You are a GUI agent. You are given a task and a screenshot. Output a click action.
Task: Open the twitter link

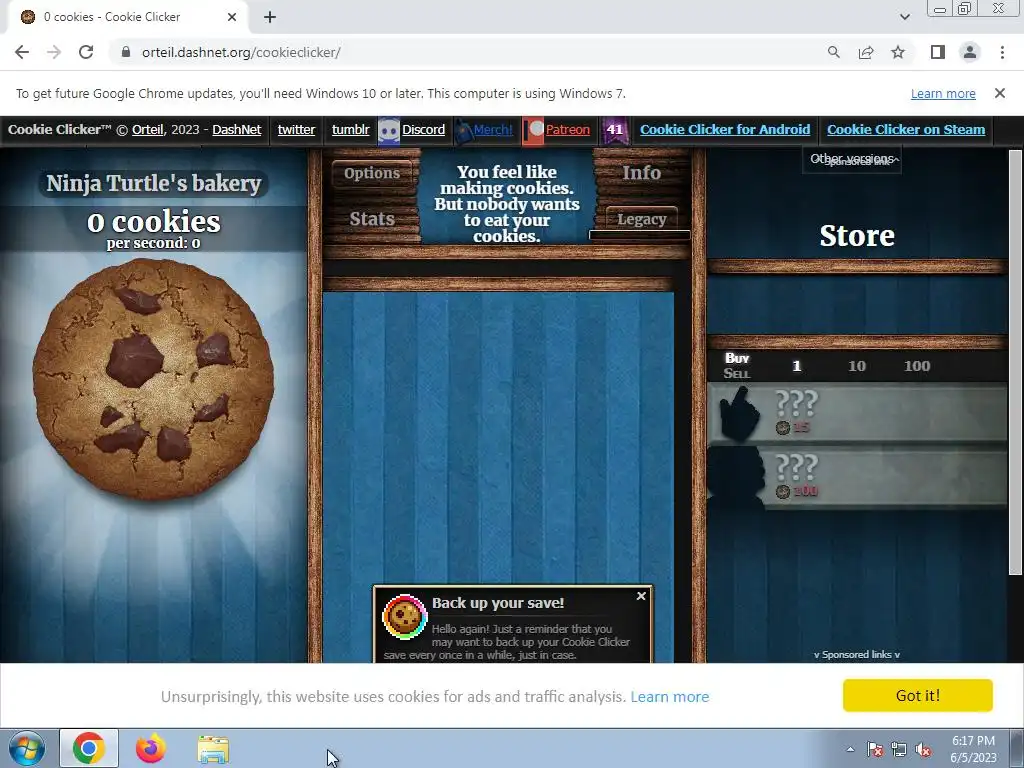(296, 129)
